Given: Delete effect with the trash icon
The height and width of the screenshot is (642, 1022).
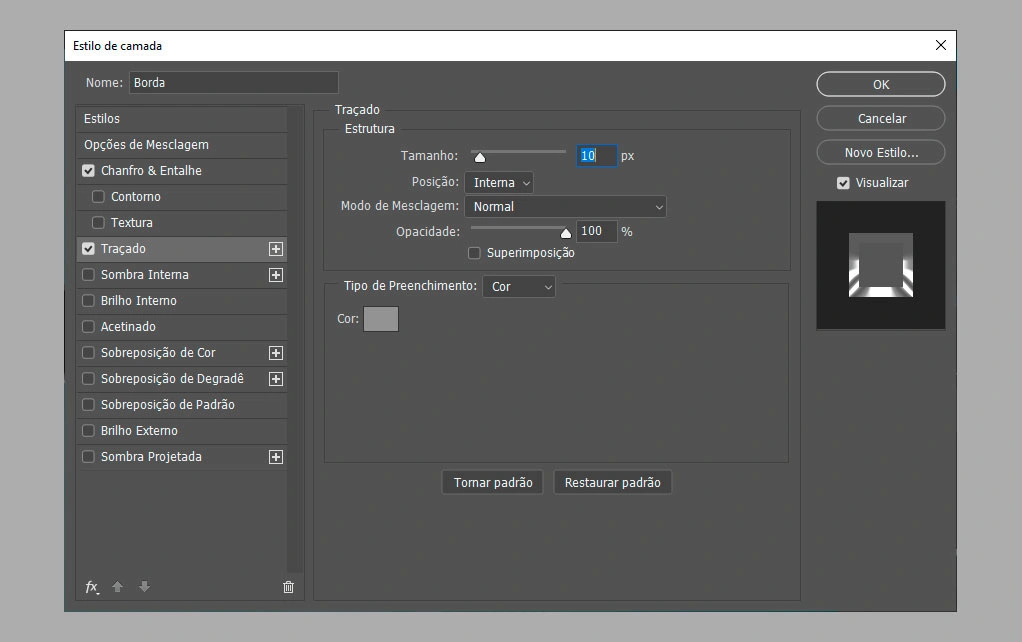Looking at the screenshot, I should [288, 587].
